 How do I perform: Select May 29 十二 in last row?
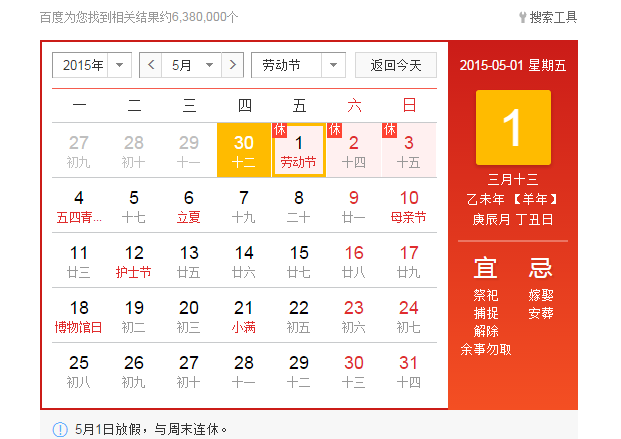pyautogui.click(x=299, y=370)
